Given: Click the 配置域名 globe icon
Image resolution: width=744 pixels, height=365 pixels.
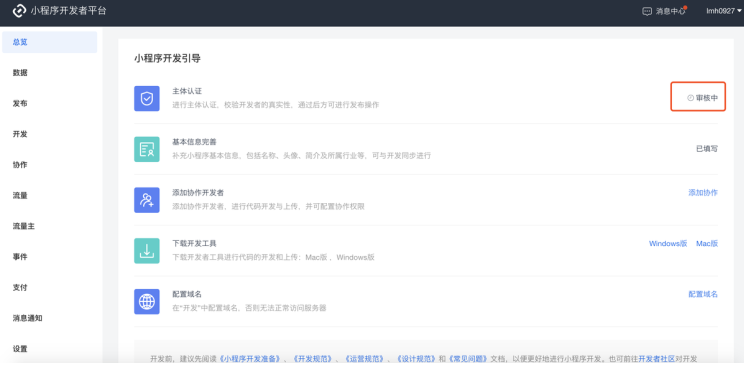Looking at the screenshot, I should [x=147, y=301].
